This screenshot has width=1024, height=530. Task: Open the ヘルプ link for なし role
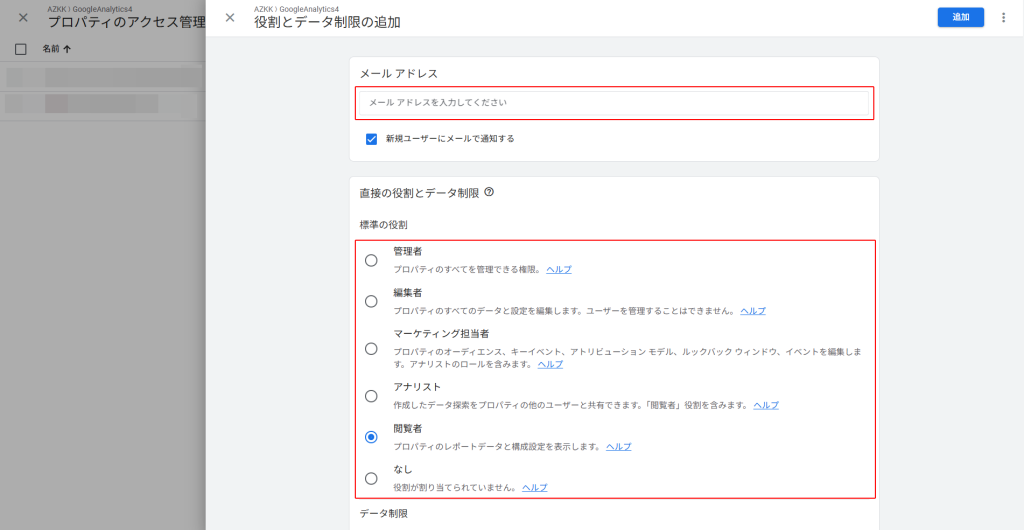pyautogui.click(x=534, y=488)
